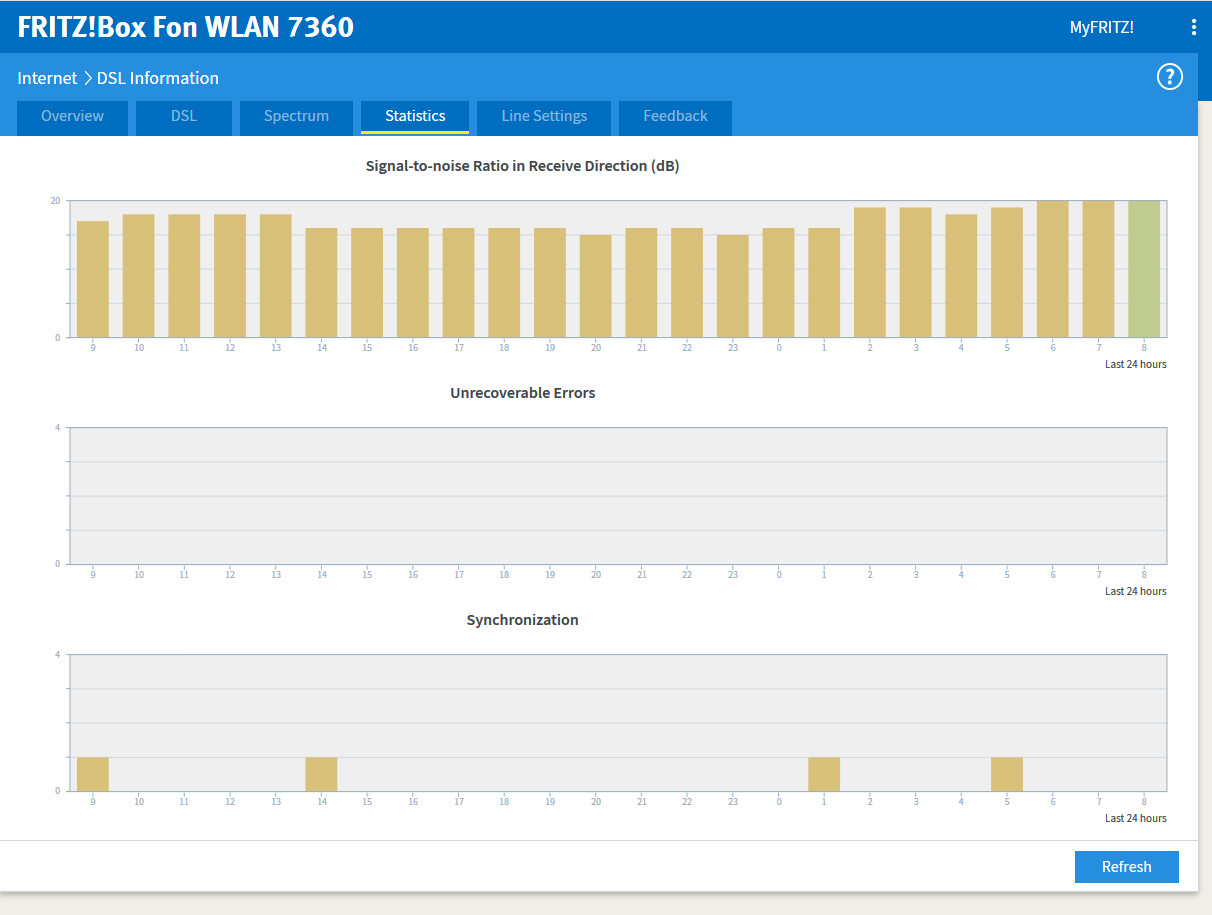Click the Statistics tab

tap(415, 116)
